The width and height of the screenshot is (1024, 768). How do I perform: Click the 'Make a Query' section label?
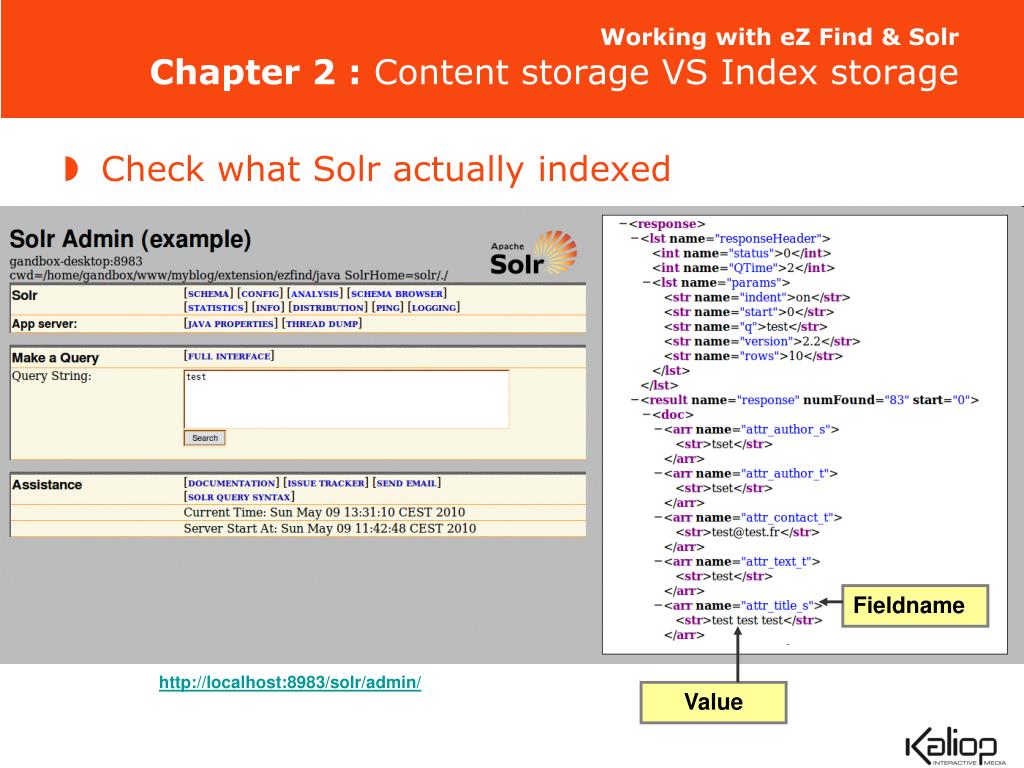[x=56, y=358]
